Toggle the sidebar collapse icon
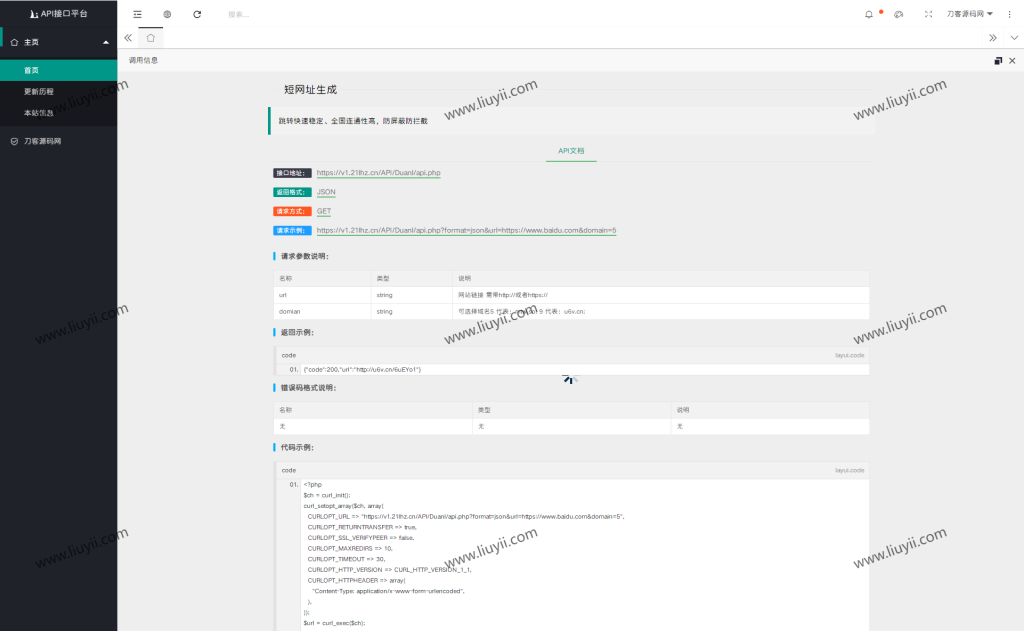This screenshot has width=1024, height=631. tap(137, 14)
